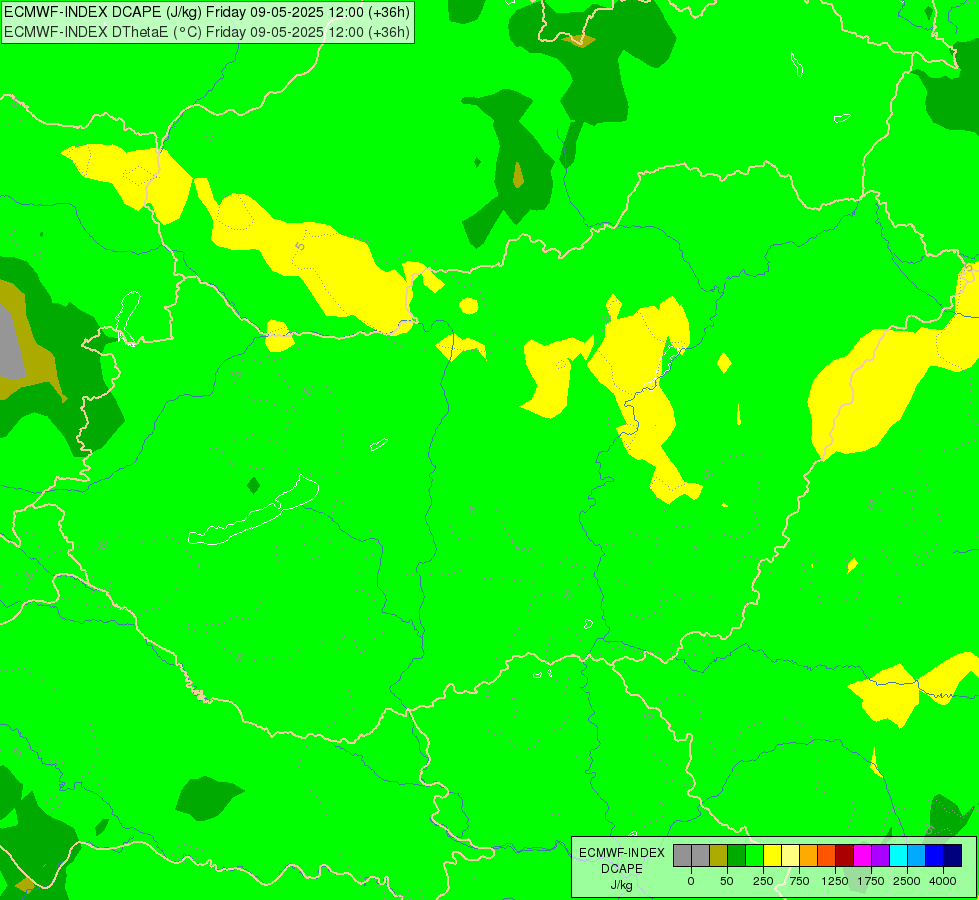Select the dark red legend swatch

click(845, 856)
